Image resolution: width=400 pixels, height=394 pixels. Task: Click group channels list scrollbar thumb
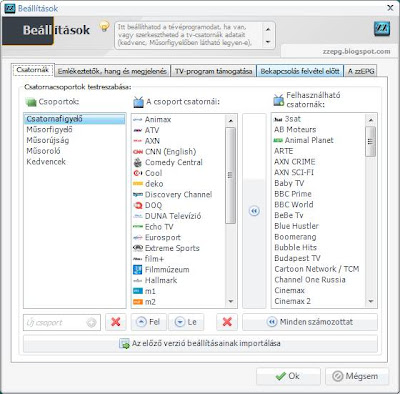click(230, 175)
